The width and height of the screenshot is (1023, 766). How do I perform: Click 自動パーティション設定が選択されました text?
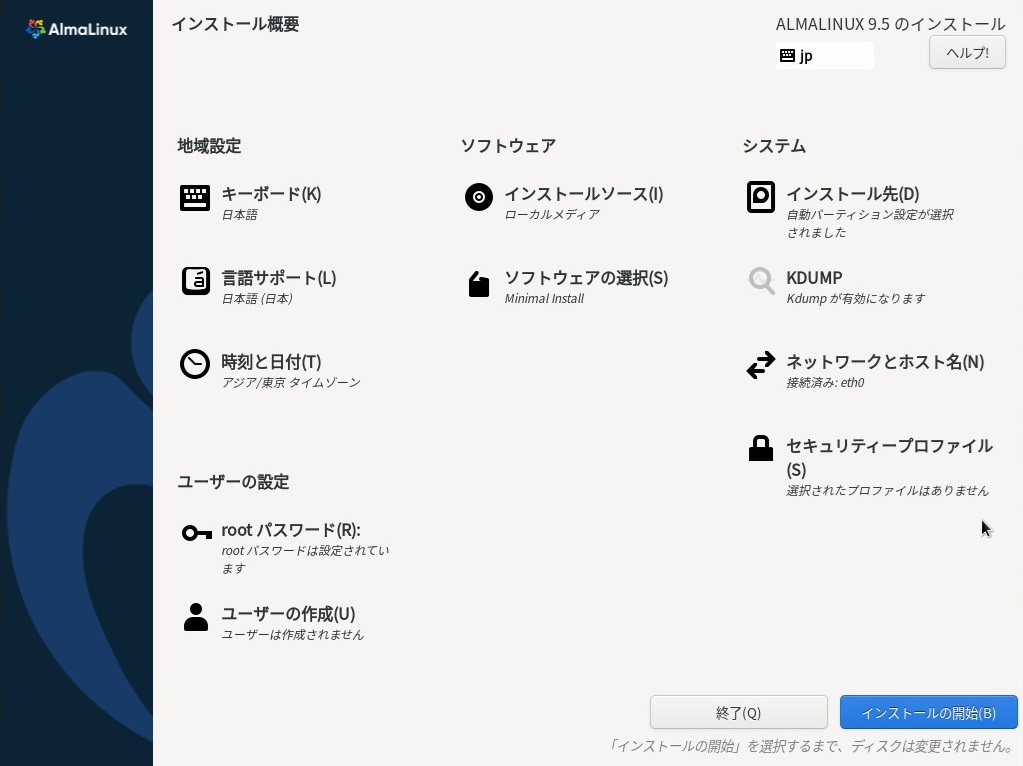[870, 223]
